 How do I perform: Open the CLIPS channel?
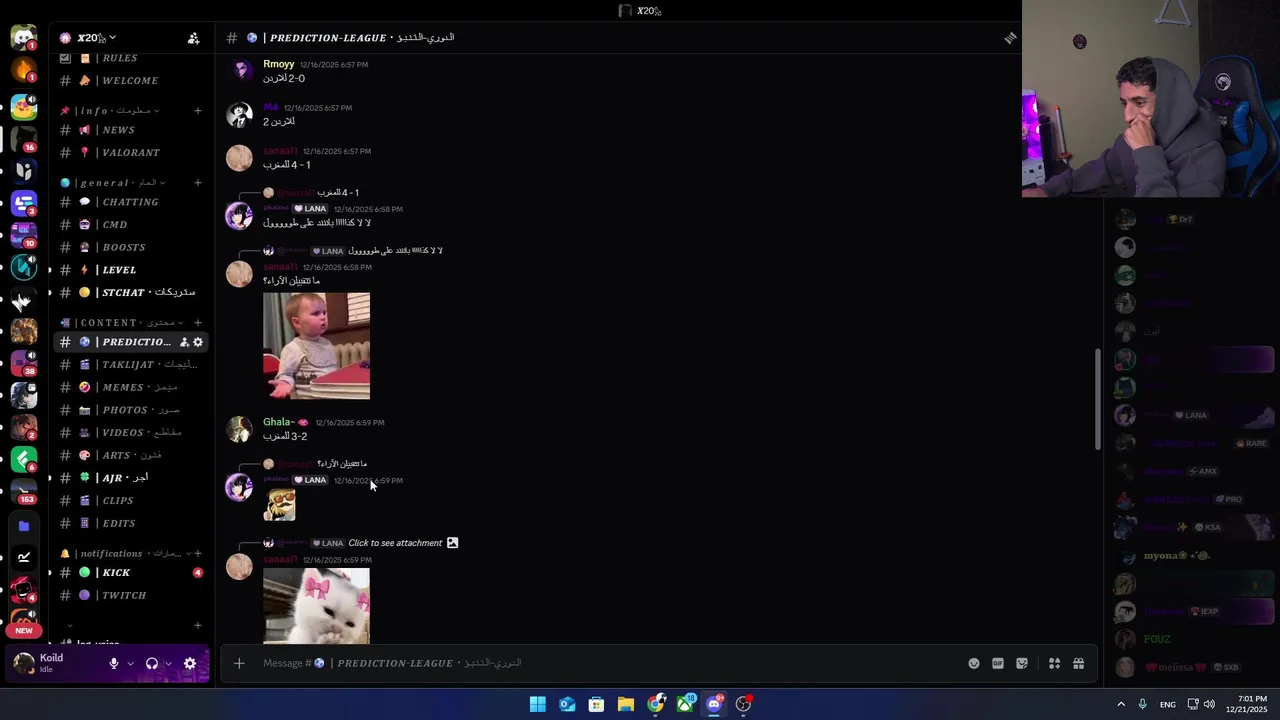pos(130,500)
